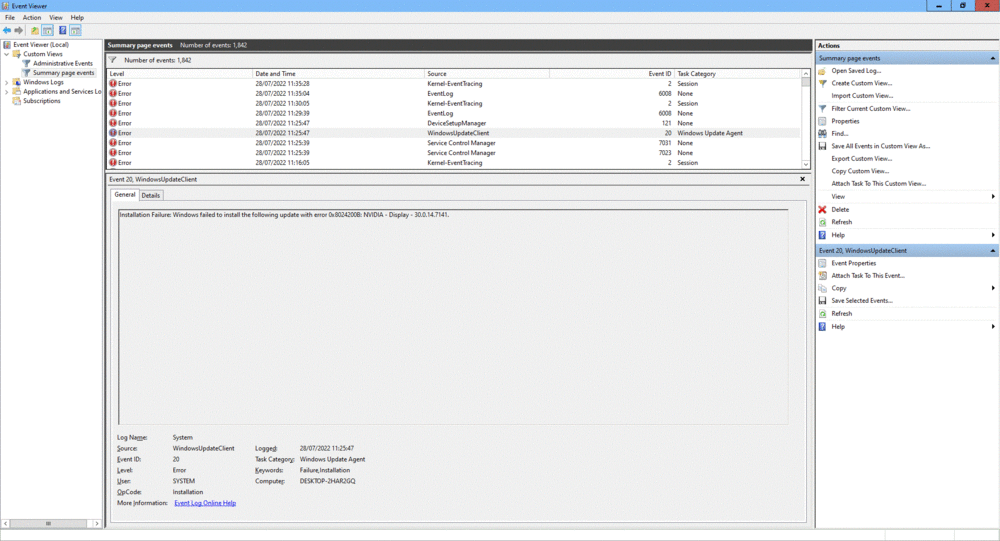Expand the Windows Logs tree node

[7, 82]
